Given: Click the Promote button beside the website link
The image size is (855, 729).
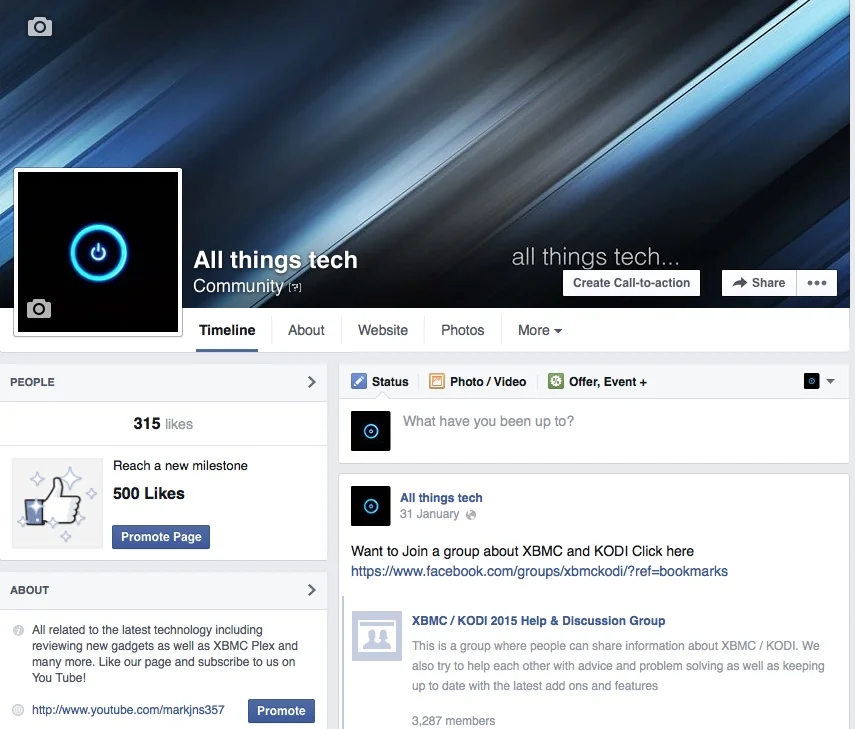Looking at the screenshot, I should 281,710.
